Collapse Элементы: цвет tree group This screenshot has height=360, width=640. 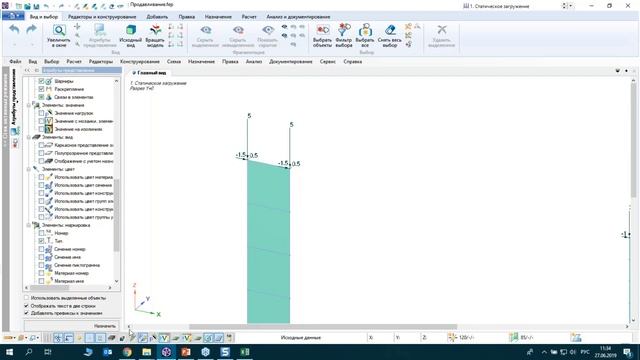[x=29, y=169]
